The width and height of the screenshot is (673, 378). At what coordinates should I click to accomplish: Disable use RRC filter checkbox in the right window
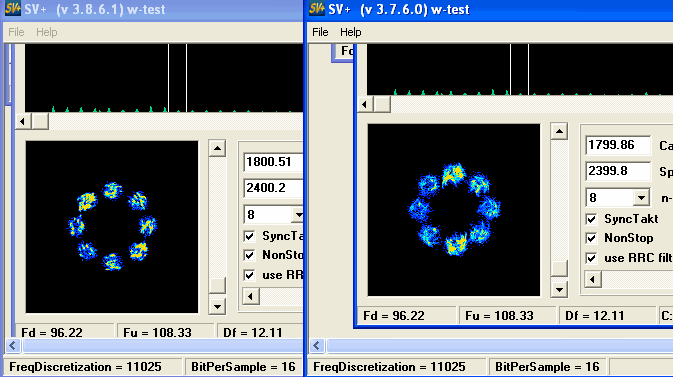tap(591, 258)
